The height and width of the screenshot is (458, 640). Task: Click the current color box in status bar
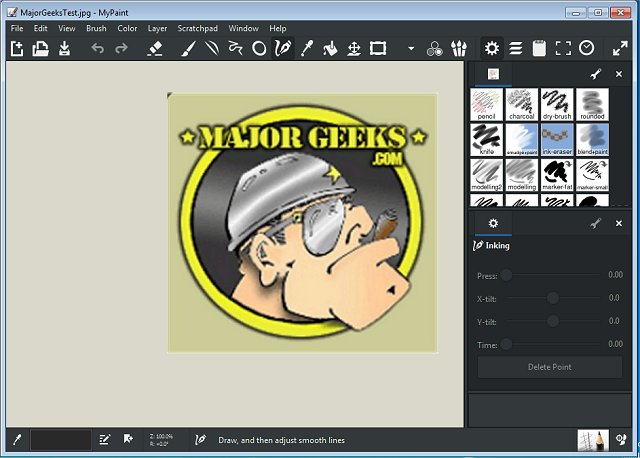[x=60, y=439]
